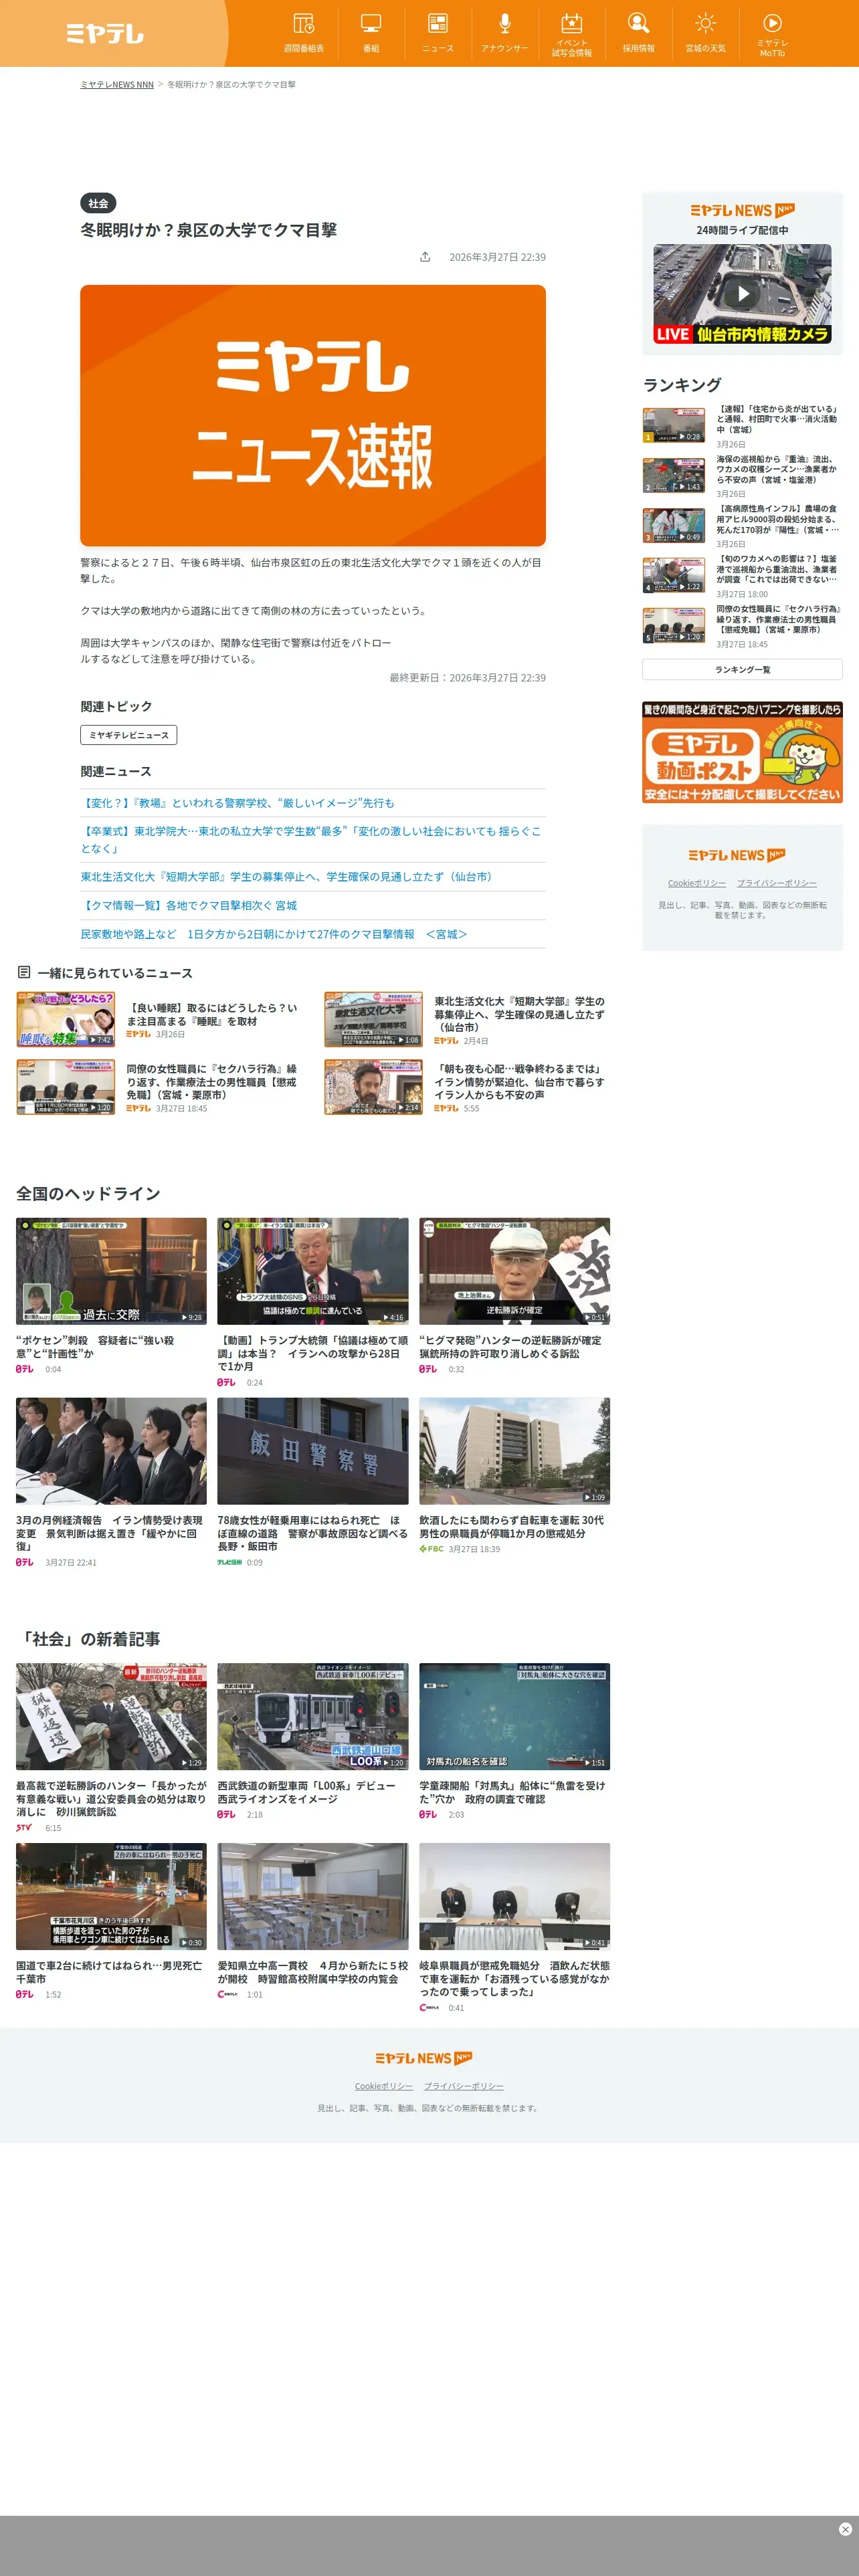Open 3月の月例経済報告 article thumbnail
859x2576 pixels.
[111, 1450]
